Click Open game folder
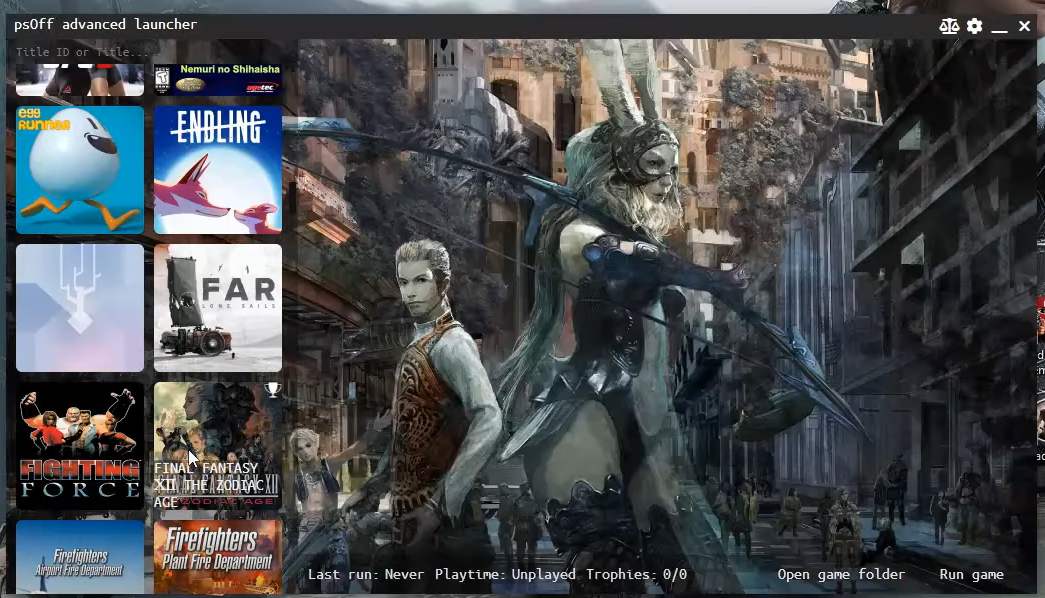Image resolution: width=1045 pixels, height=598 pixels. click(x=841, y=575)
